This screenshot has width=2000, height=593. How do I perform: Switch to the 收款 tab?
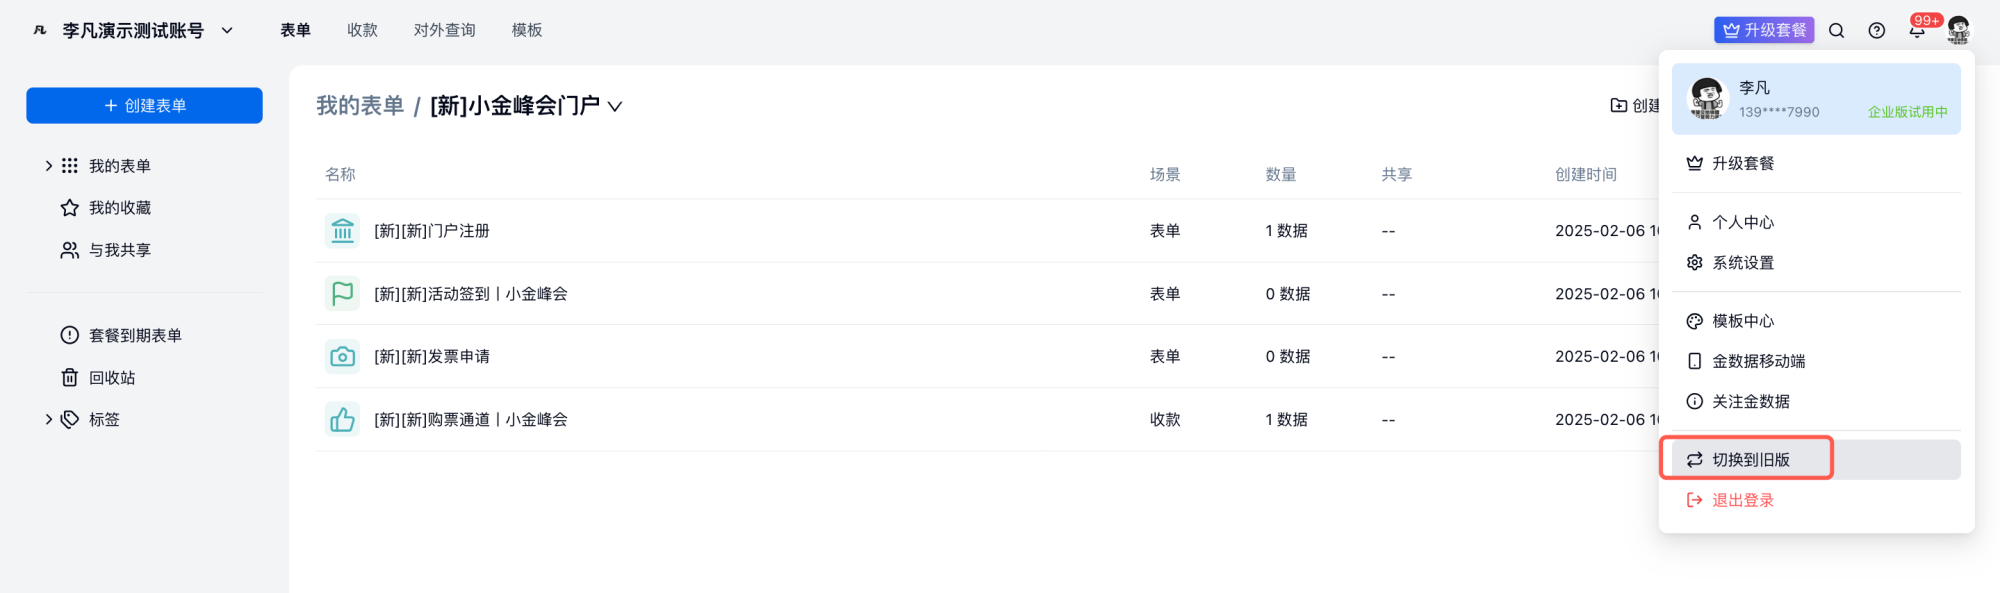click(362, 31)
